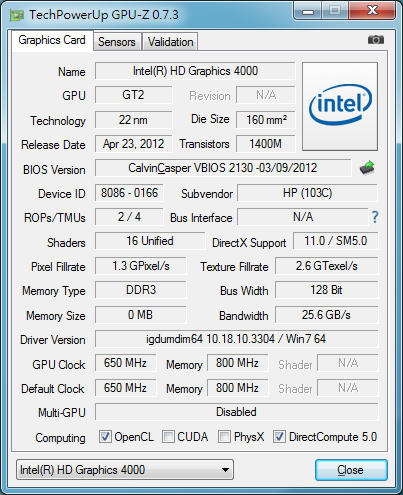Viewport: 403px width, 495px height.
Task: Click the Die Size value 160 mm²
Action: tap(266, 120)
